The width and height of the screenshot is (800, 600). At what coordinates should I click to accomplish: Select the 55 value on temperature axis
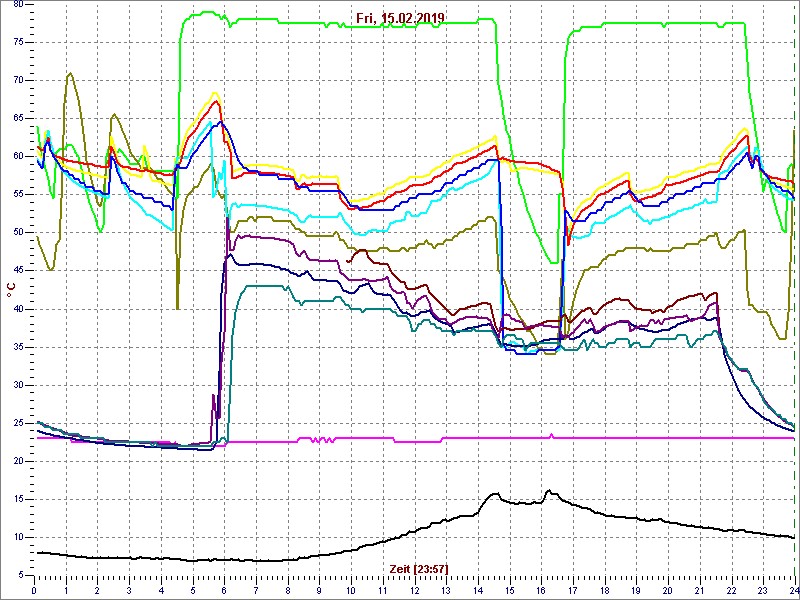pos(17,195)
